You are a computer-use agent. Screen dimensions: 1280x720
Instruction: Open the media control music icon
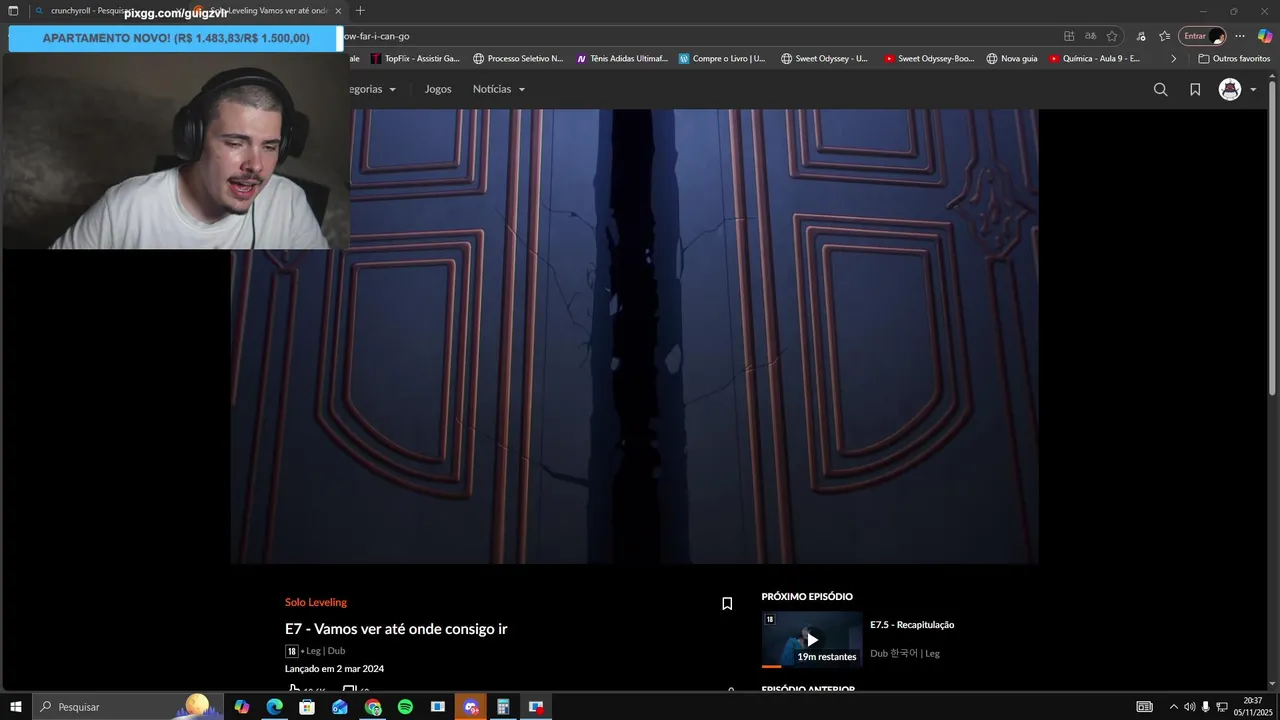click(1141, 36)
